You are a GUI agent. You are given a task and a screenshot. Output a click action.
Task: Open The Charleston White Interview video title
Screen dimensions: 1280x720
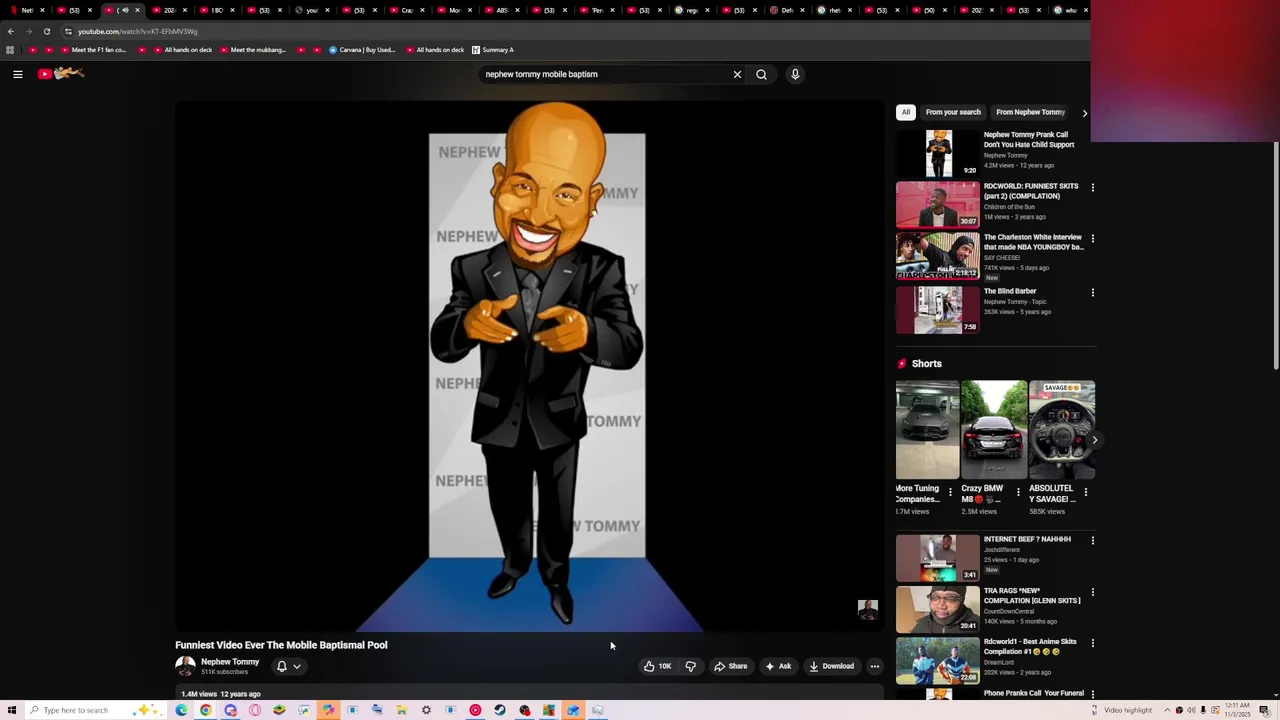(x=1034, y=242)
